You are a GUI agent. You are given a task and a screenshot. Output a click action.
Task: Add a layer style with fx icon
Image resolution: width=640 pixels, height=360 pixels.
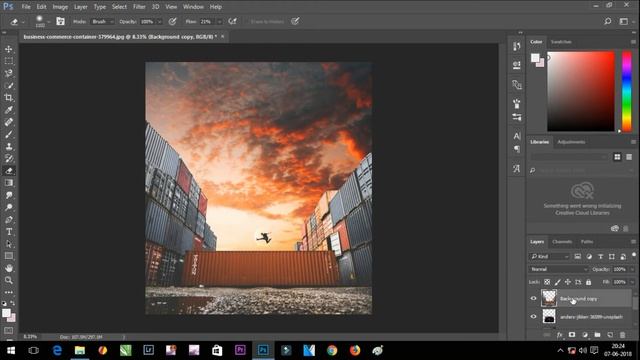point(560,335)
